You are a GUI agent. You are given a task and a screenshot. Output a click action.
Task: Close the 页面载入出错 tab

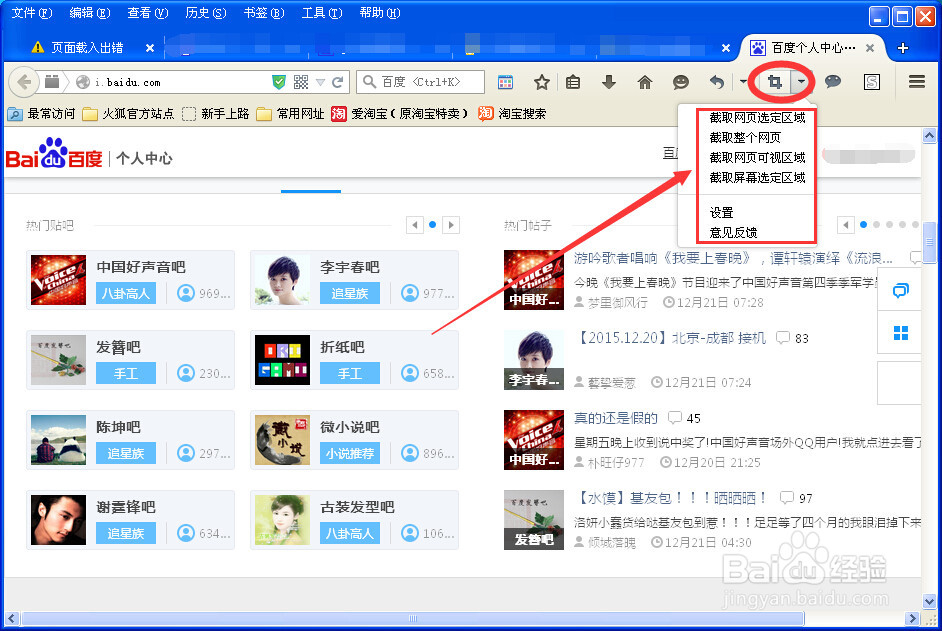click(150, 48)
